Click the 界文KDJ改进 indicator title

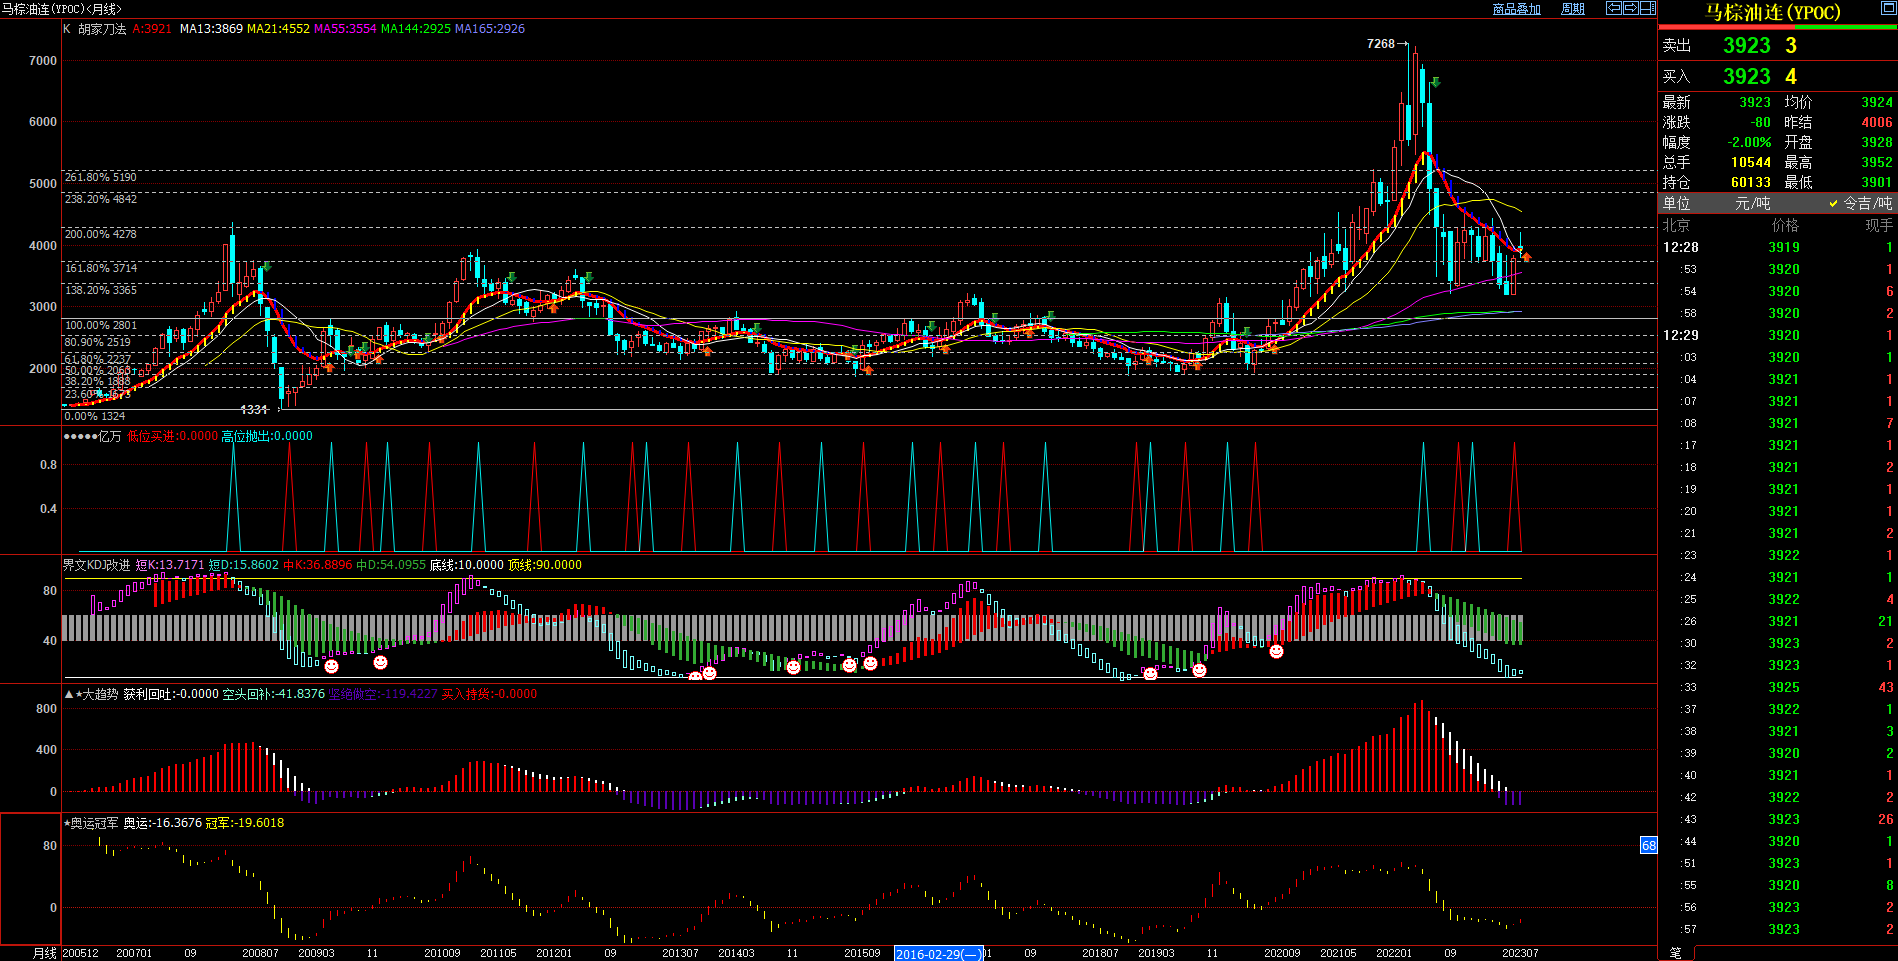96,565
